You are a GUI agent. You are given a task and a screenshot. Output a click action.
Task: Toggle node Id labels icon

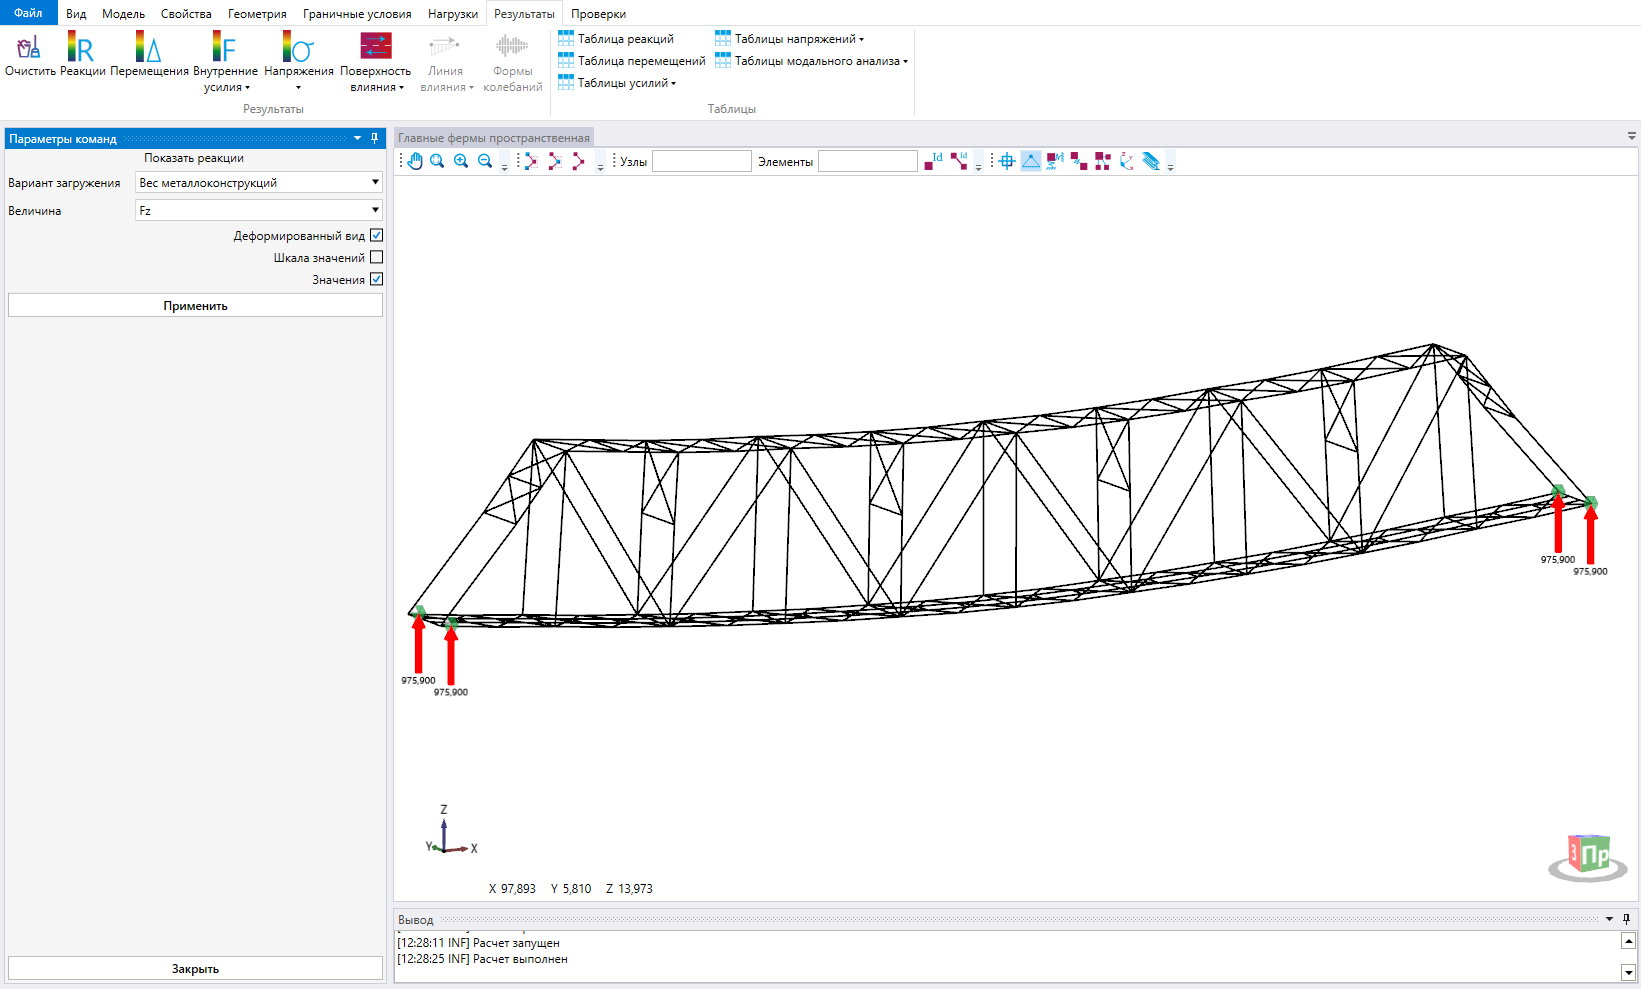coord(933,161)
